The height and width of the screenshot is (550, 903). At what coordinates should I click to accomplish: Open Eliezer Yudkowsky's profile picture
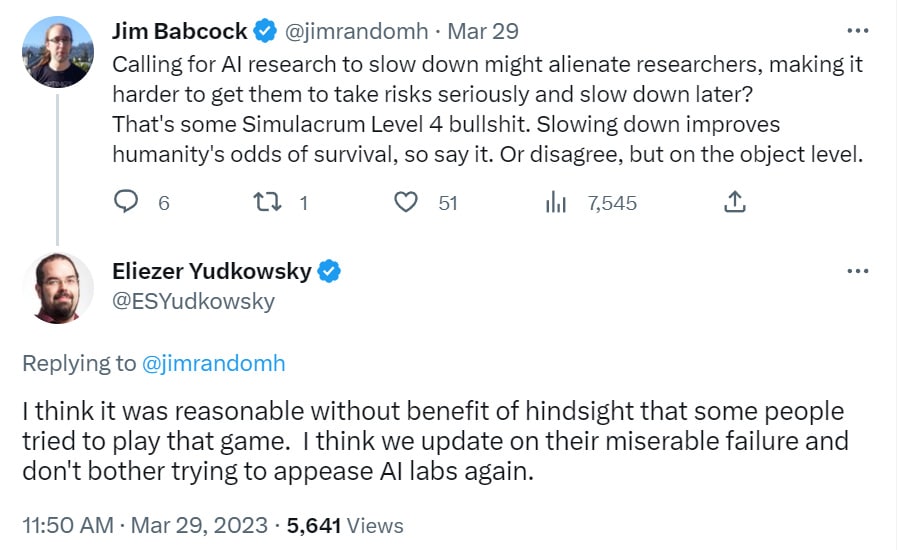58,288
